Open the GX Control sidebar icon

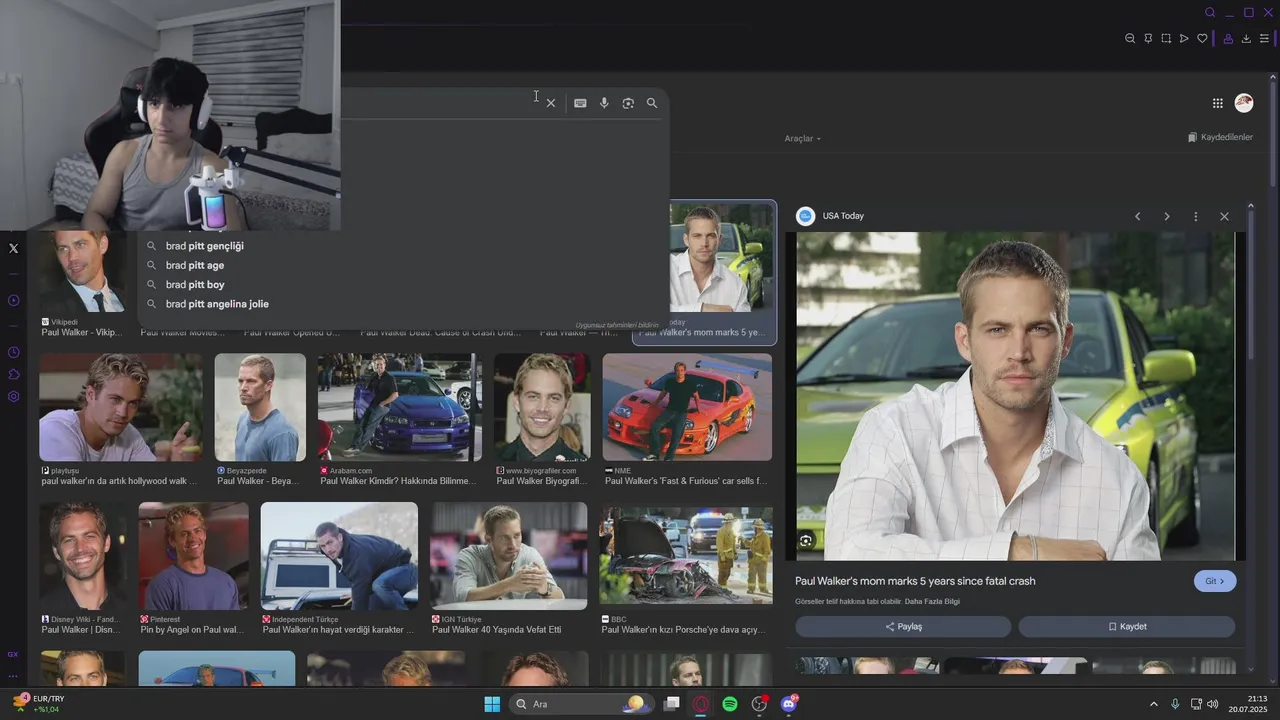(x=13, y=654)
